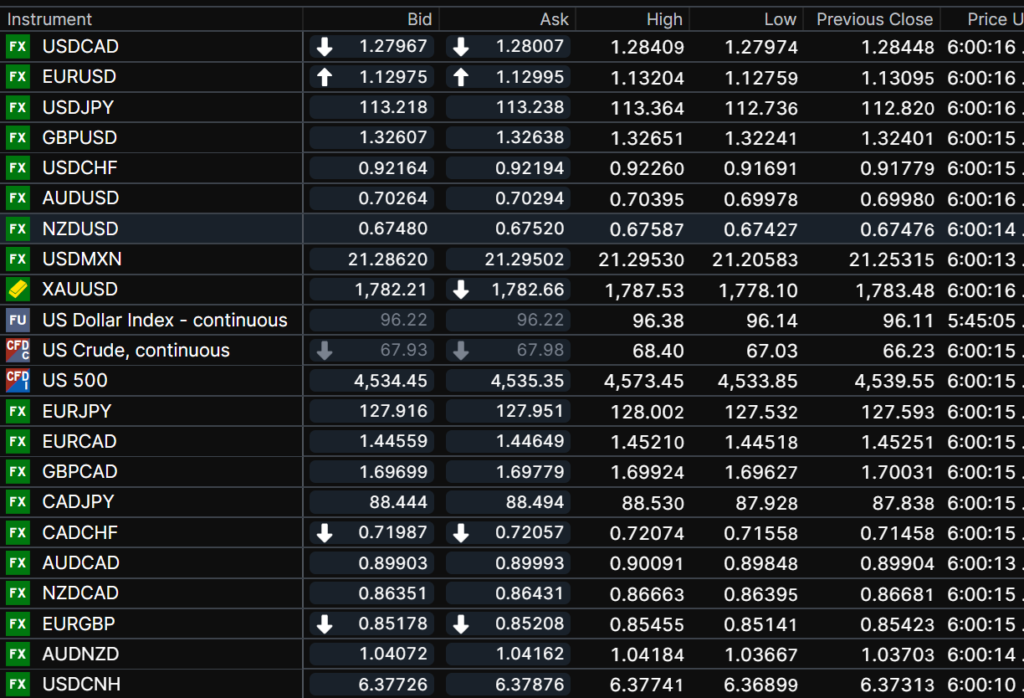The width and height of the screenshot is (1024, 698).
Task: Click the CFD icon beside US 500
Action: point(17,381)
